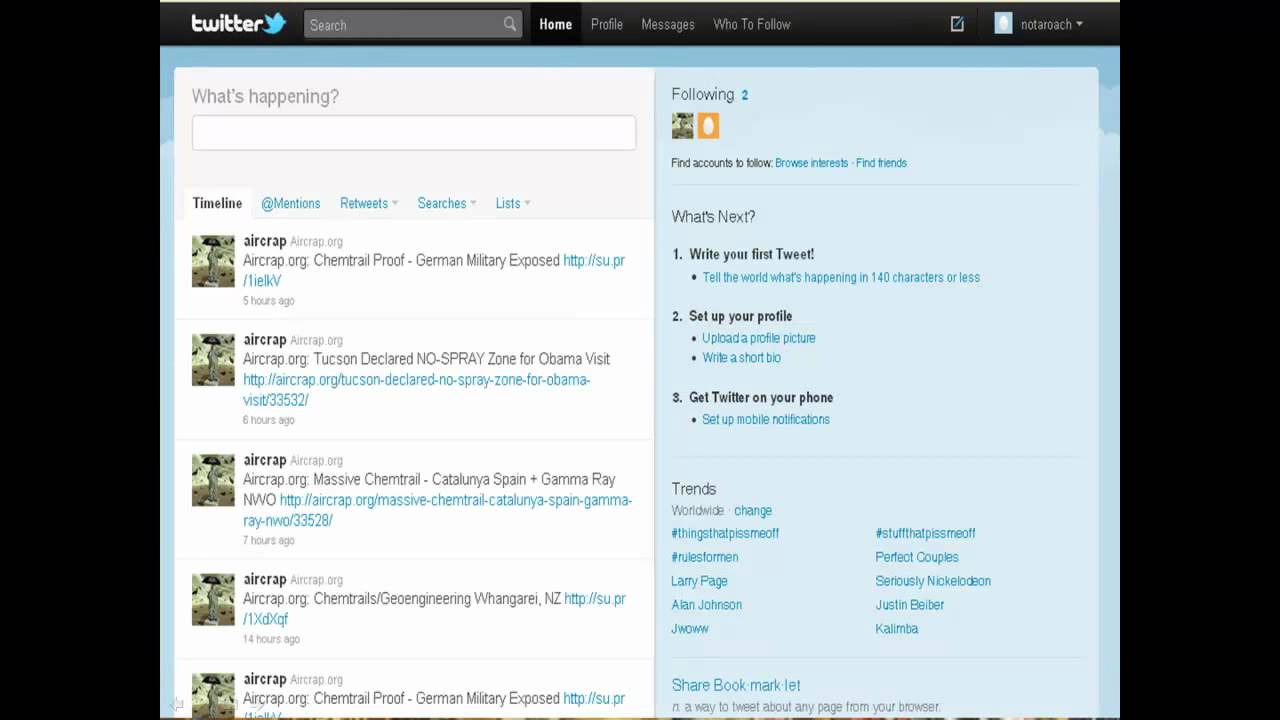
Task: Click Browse interests link
Action: (x=811, y=163)
